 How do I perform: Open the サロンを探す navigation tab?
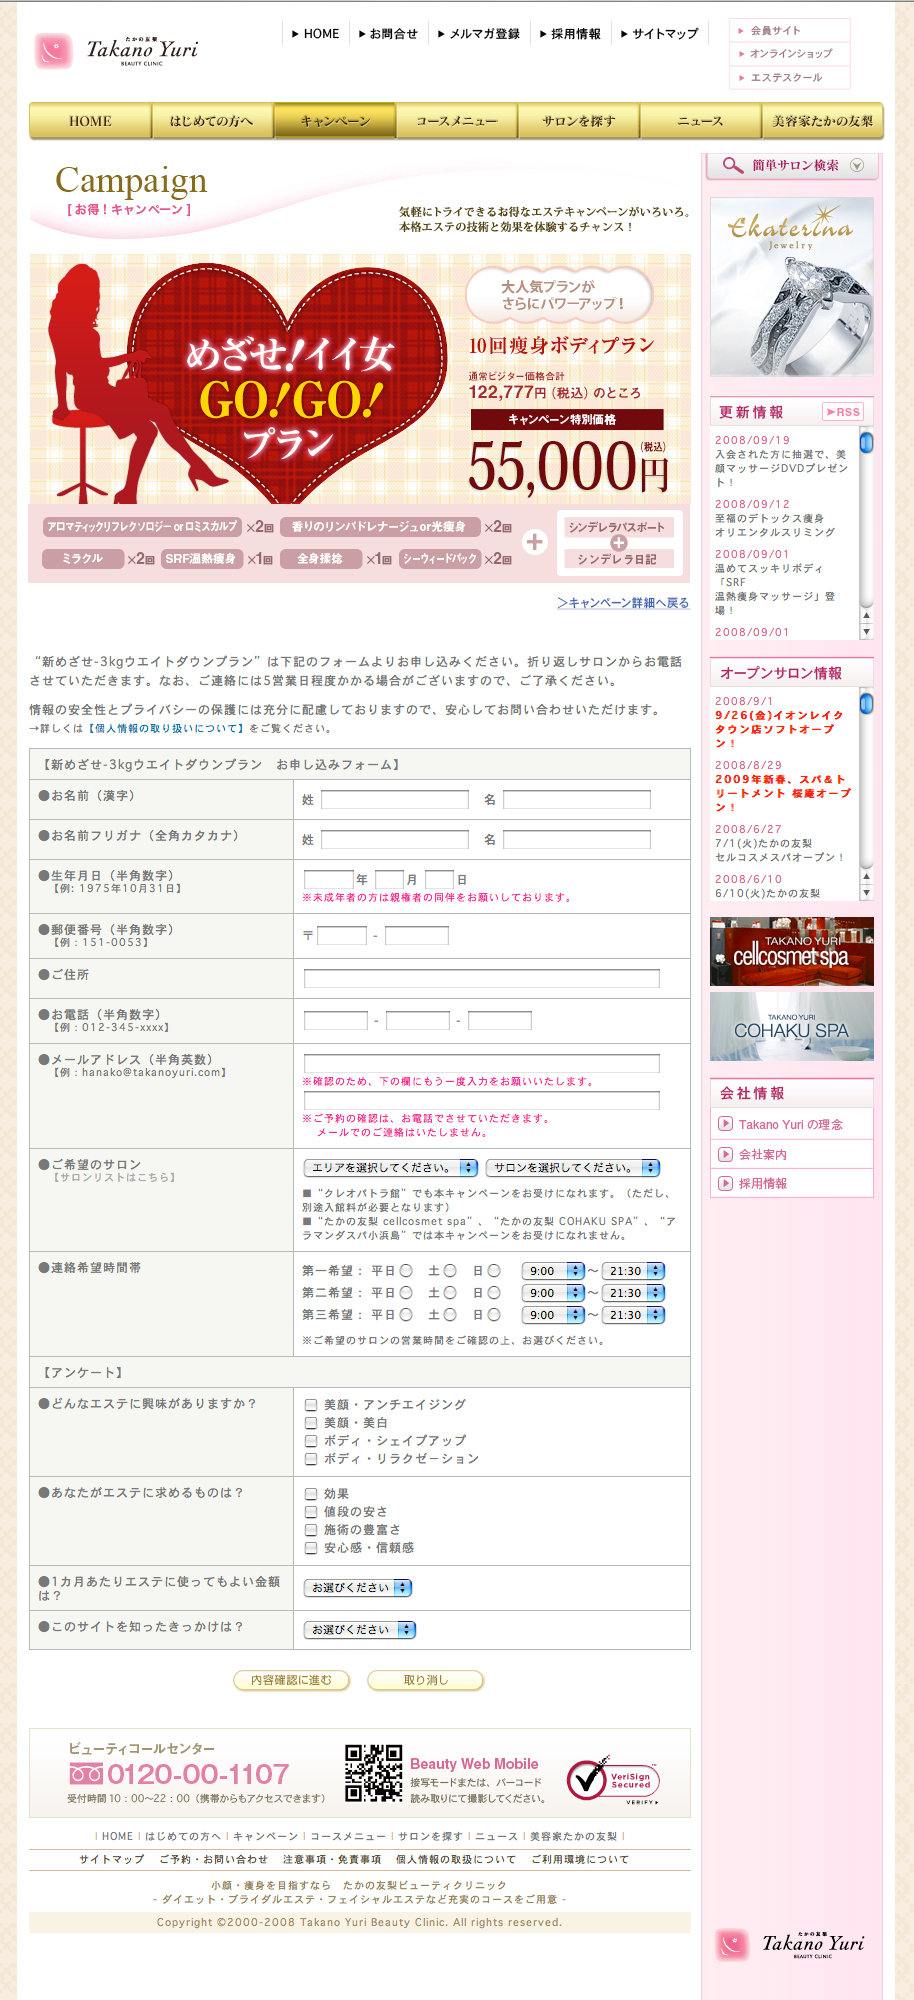click(578, 121)
